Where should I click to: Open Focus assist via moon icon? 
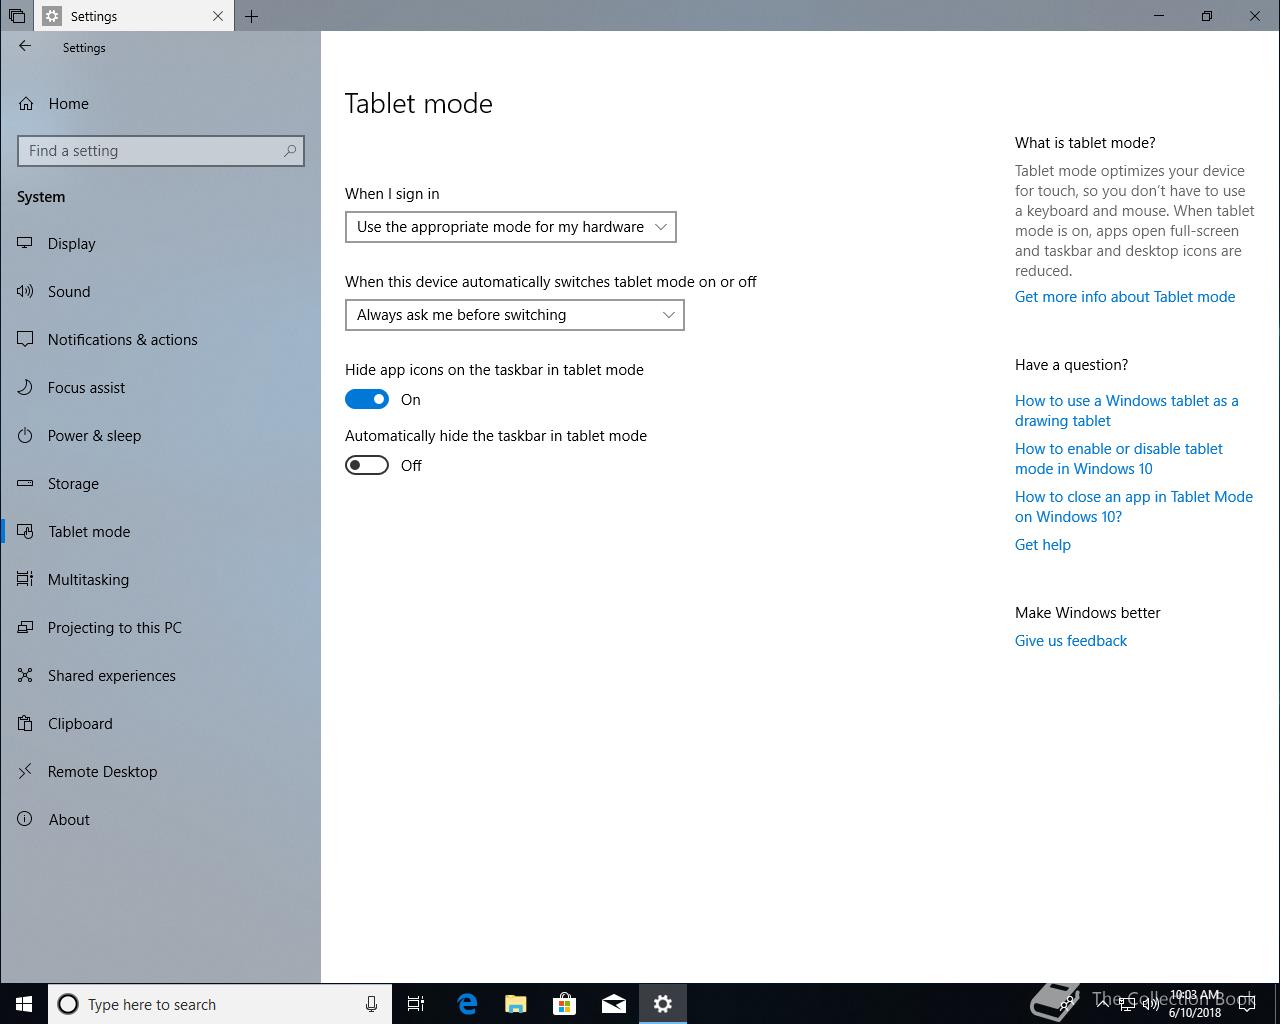pyautogui.click(x=26, y=388)
